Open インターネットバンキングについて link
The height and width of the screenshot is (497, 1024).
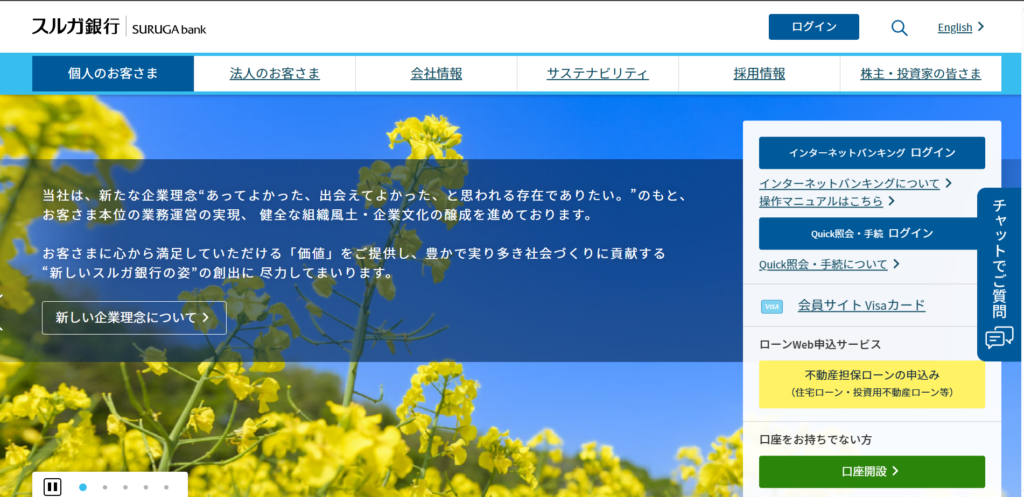click(855, 184)
